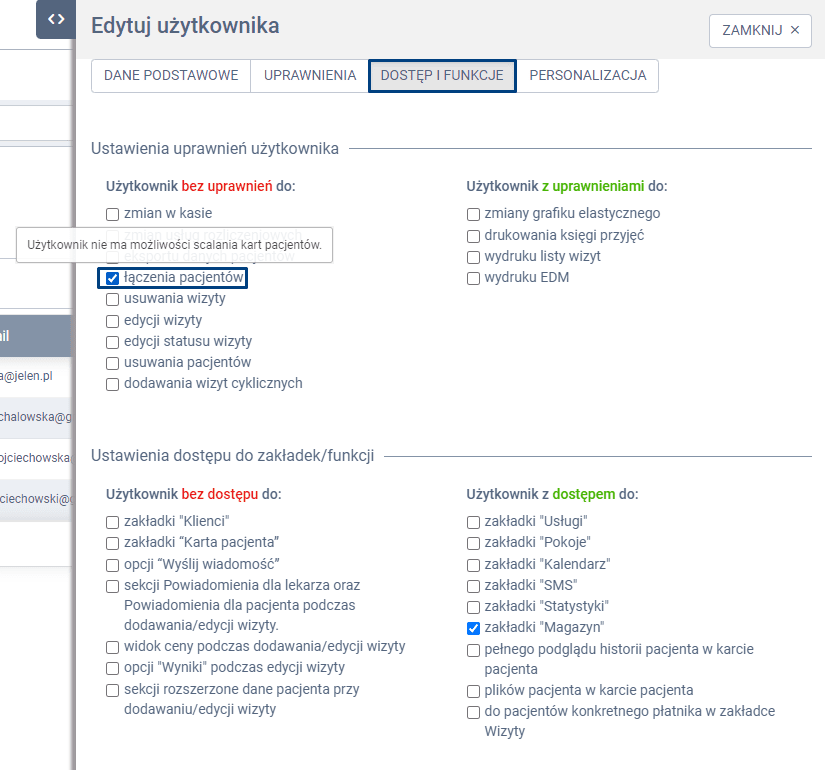
Task: Tick 'zmiany grafiku elastycznego' checkbox
Action: 473,214
